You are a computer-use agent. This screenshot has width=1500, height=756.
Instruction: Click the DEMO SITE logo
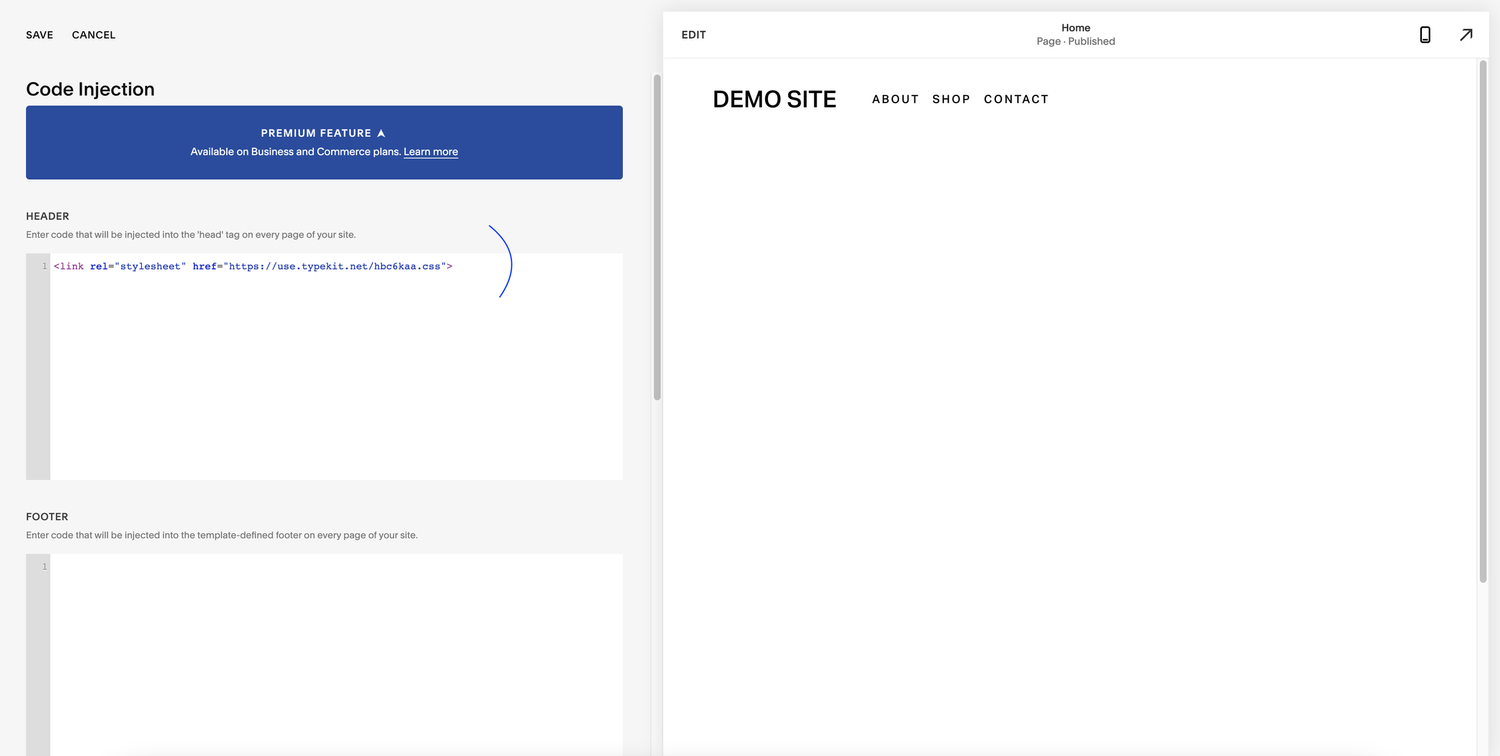774,98
